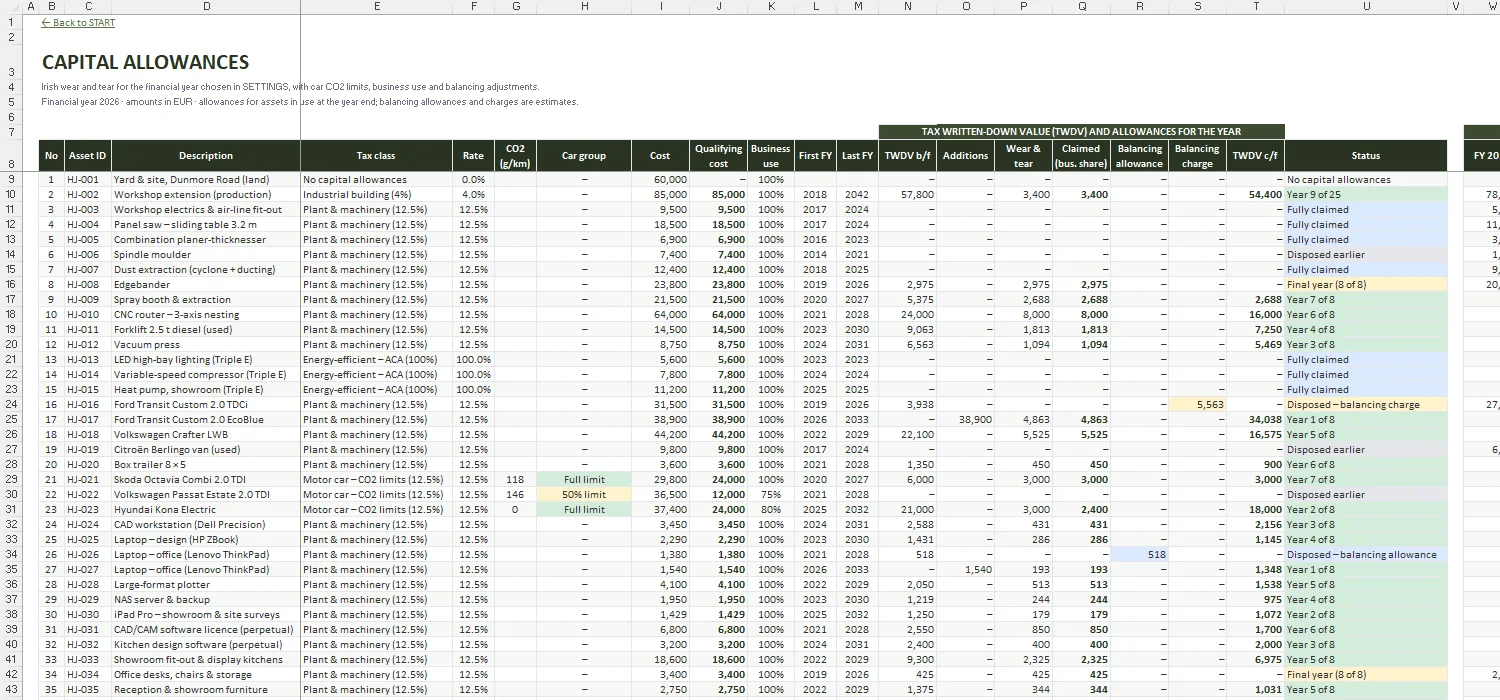Select the Year 9 of 25 status

[1366, 194]
